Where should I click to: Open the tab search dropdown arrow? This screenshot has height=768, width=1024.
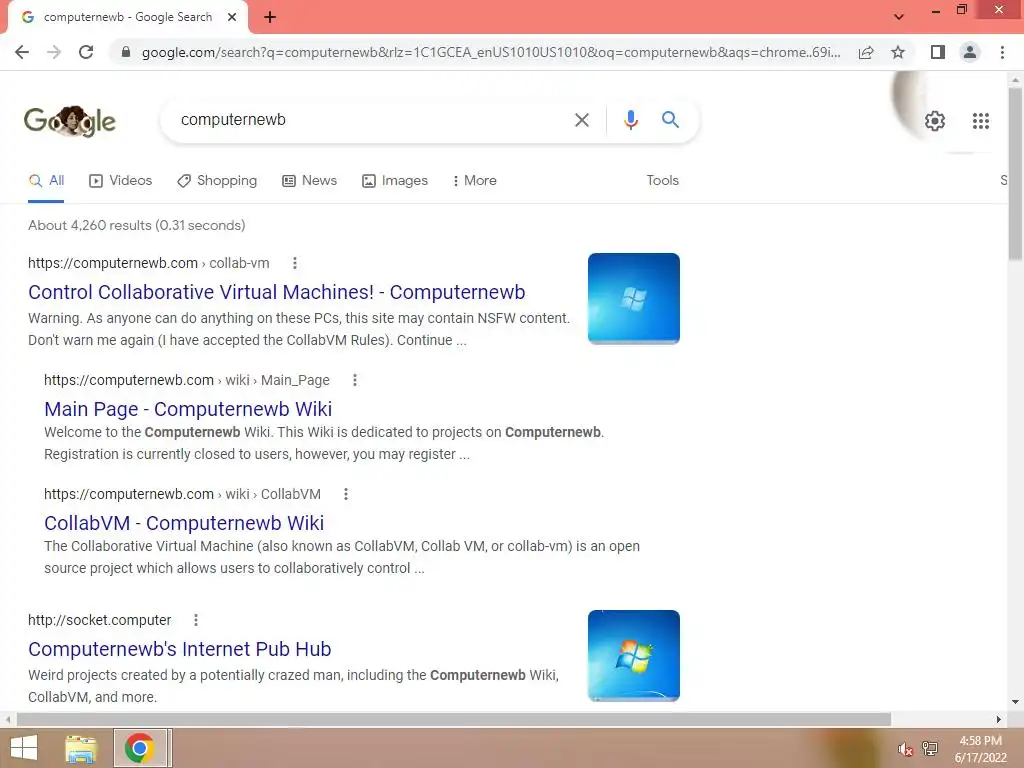(x=899, y=17)
